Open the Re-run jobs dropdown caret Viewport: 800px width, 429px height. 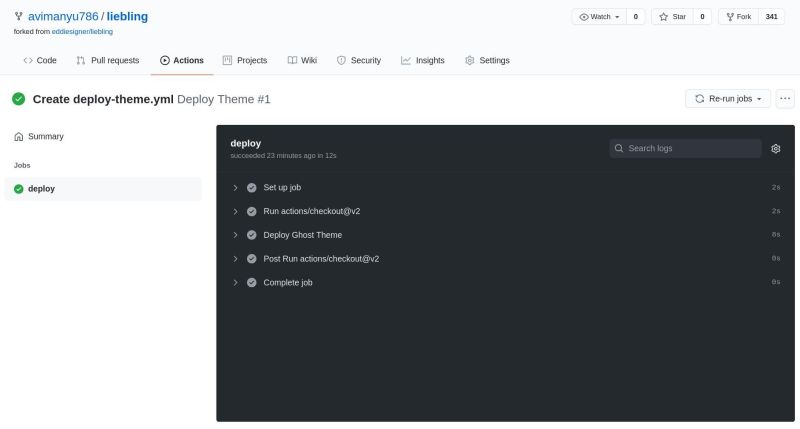[x=759, y=99]
